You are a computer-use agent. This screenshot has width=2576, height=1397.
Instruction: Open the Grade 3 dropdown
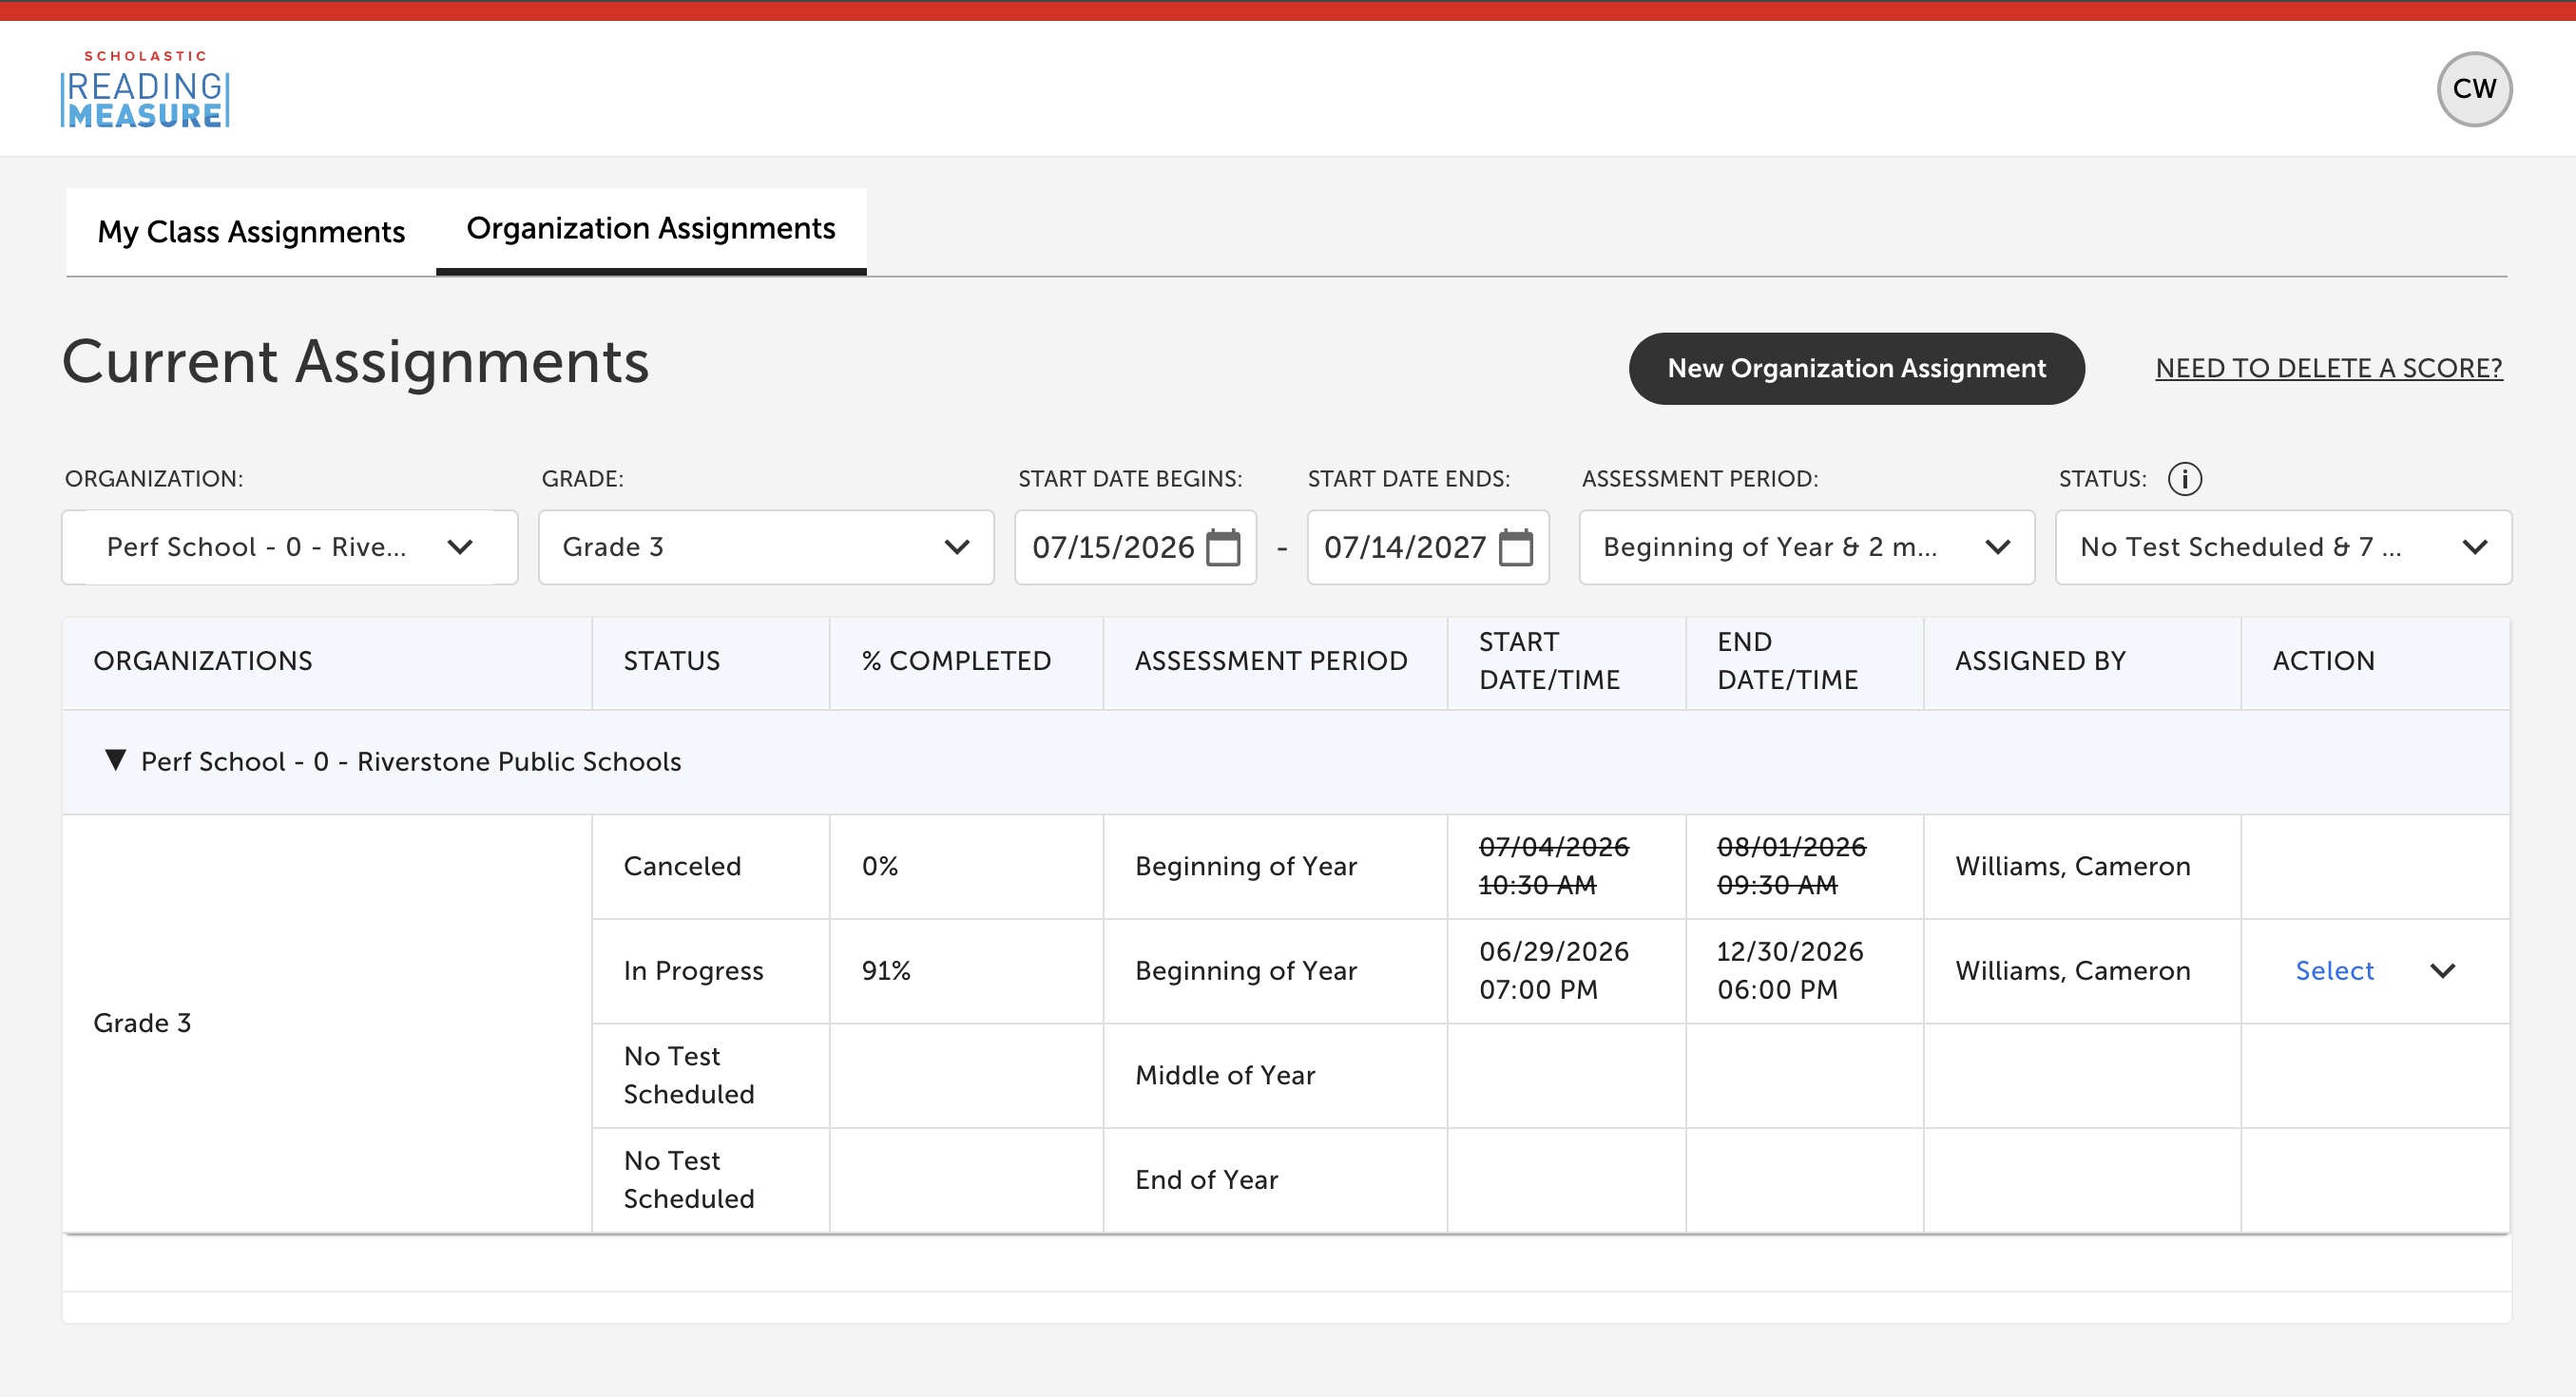(x=766, y=547)
